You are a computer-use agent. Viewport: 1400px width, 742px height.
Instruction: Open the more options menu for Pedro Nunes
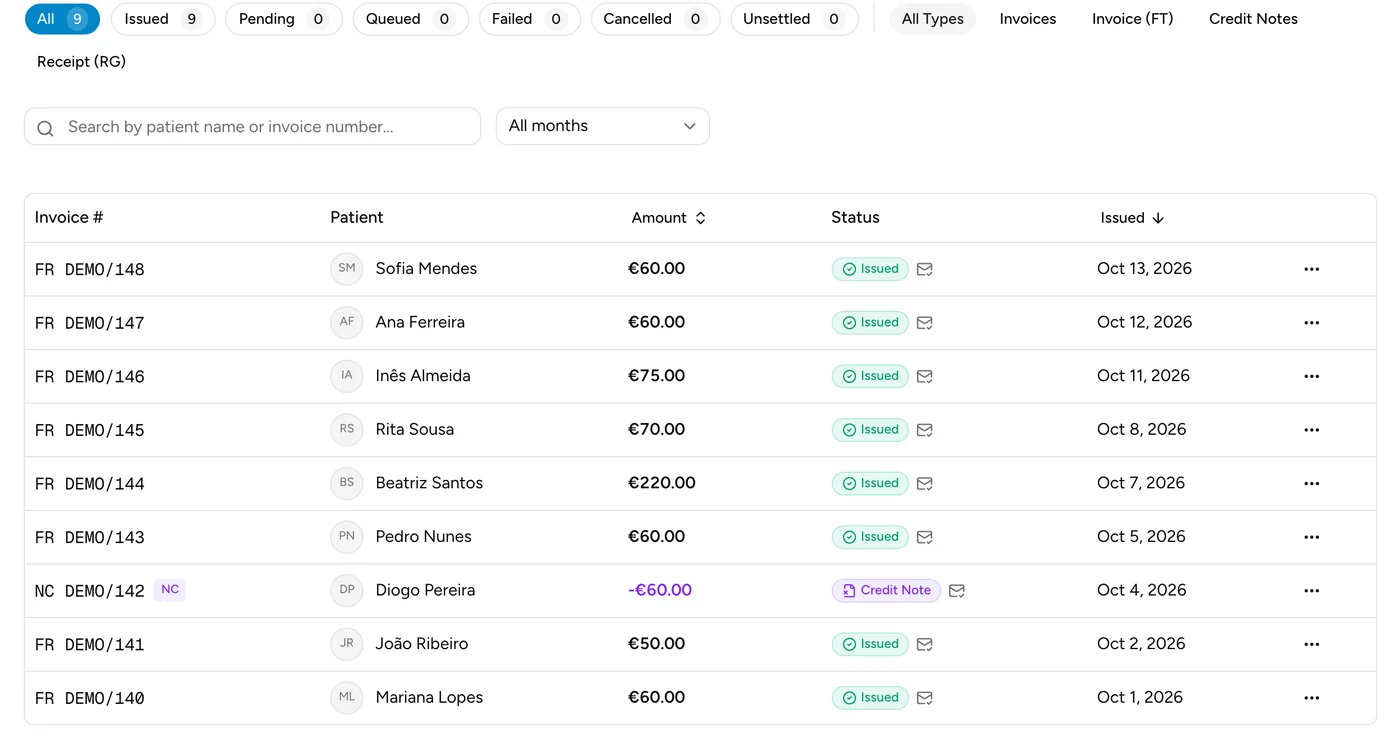coord(1312,537)
